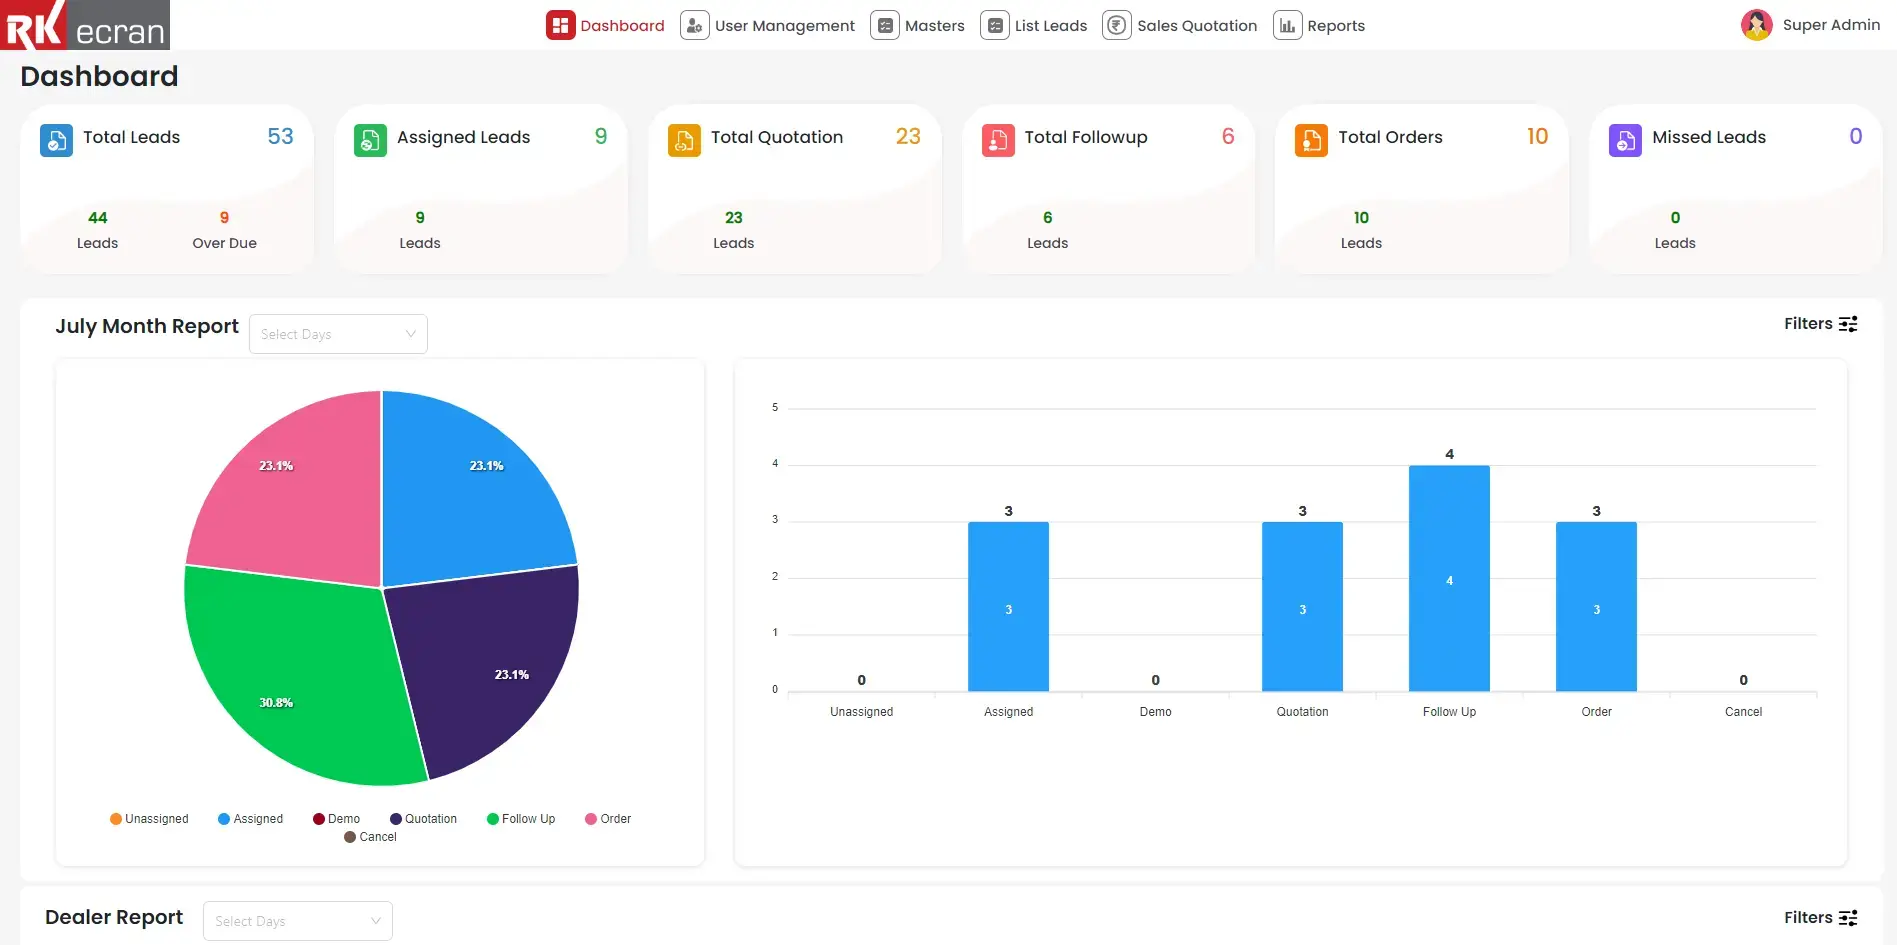Click the 23 Leads count under Total Quotation

click(x=733, y=218)
